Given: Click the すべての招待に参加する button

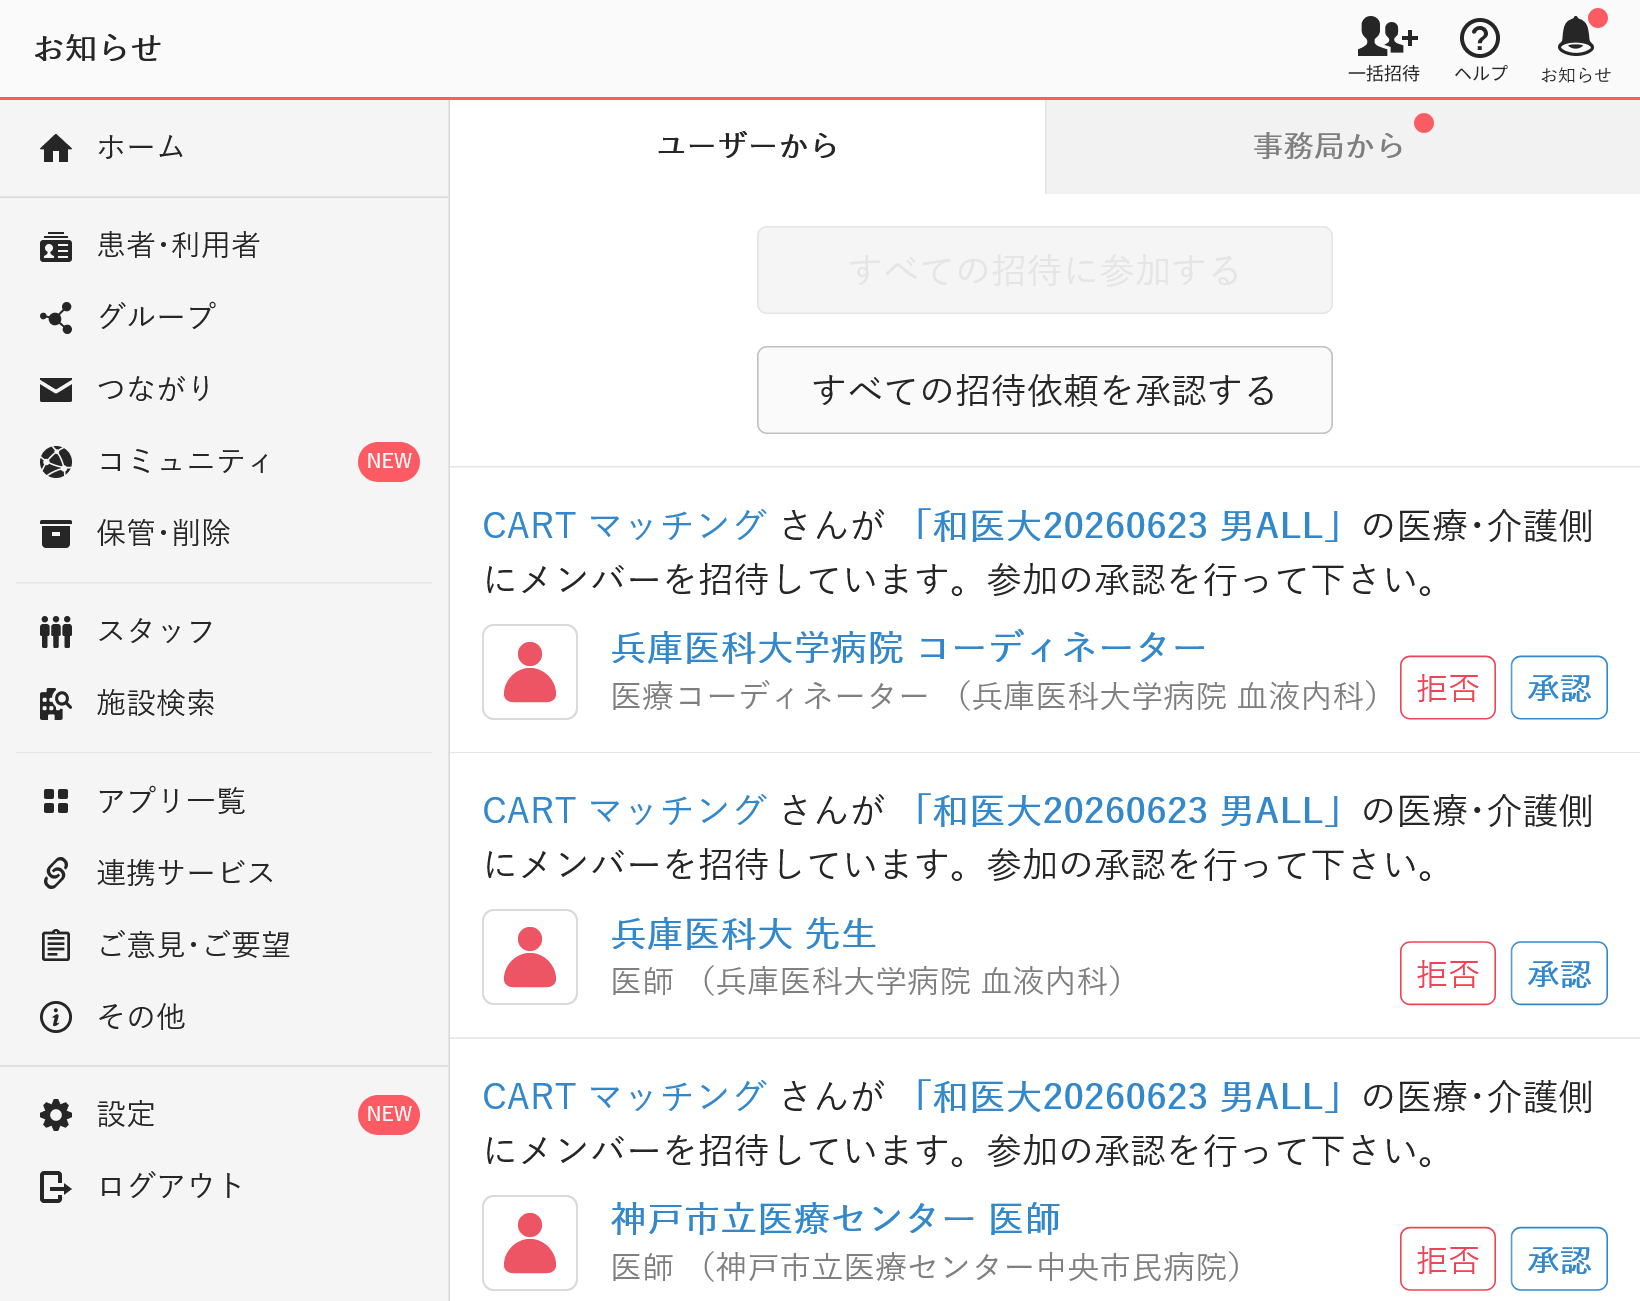Looking at the screenshot, I should coord(1045,270).
